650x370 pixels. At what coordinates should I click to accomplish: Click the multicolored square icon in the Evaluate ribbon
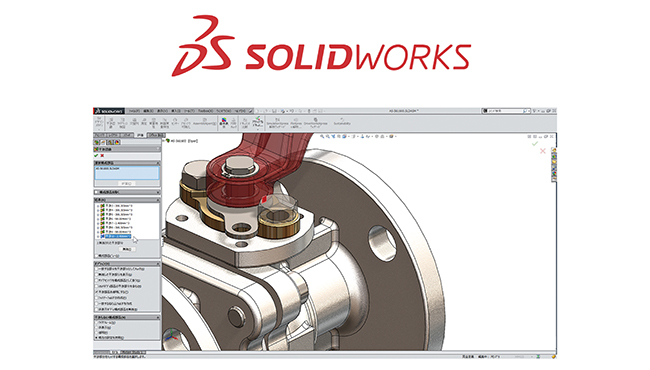(223, 123)
